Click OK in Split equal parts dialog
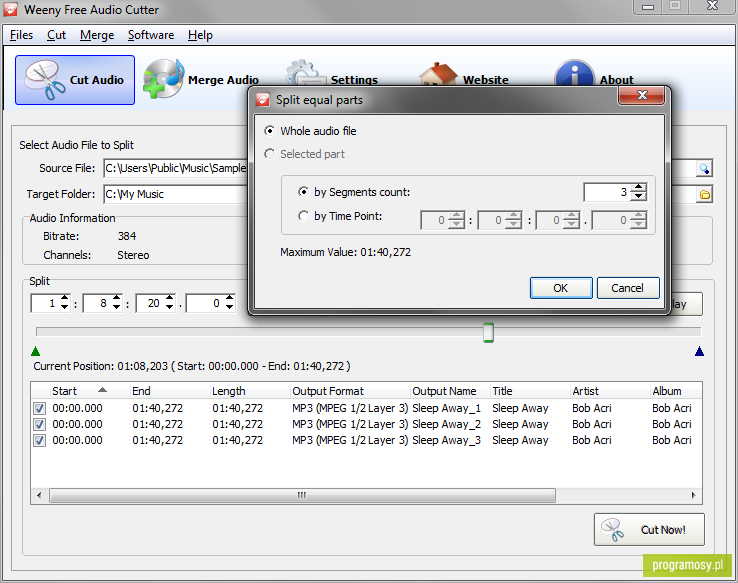The width and height of the screenshot is (738, 583). point(561,288)
